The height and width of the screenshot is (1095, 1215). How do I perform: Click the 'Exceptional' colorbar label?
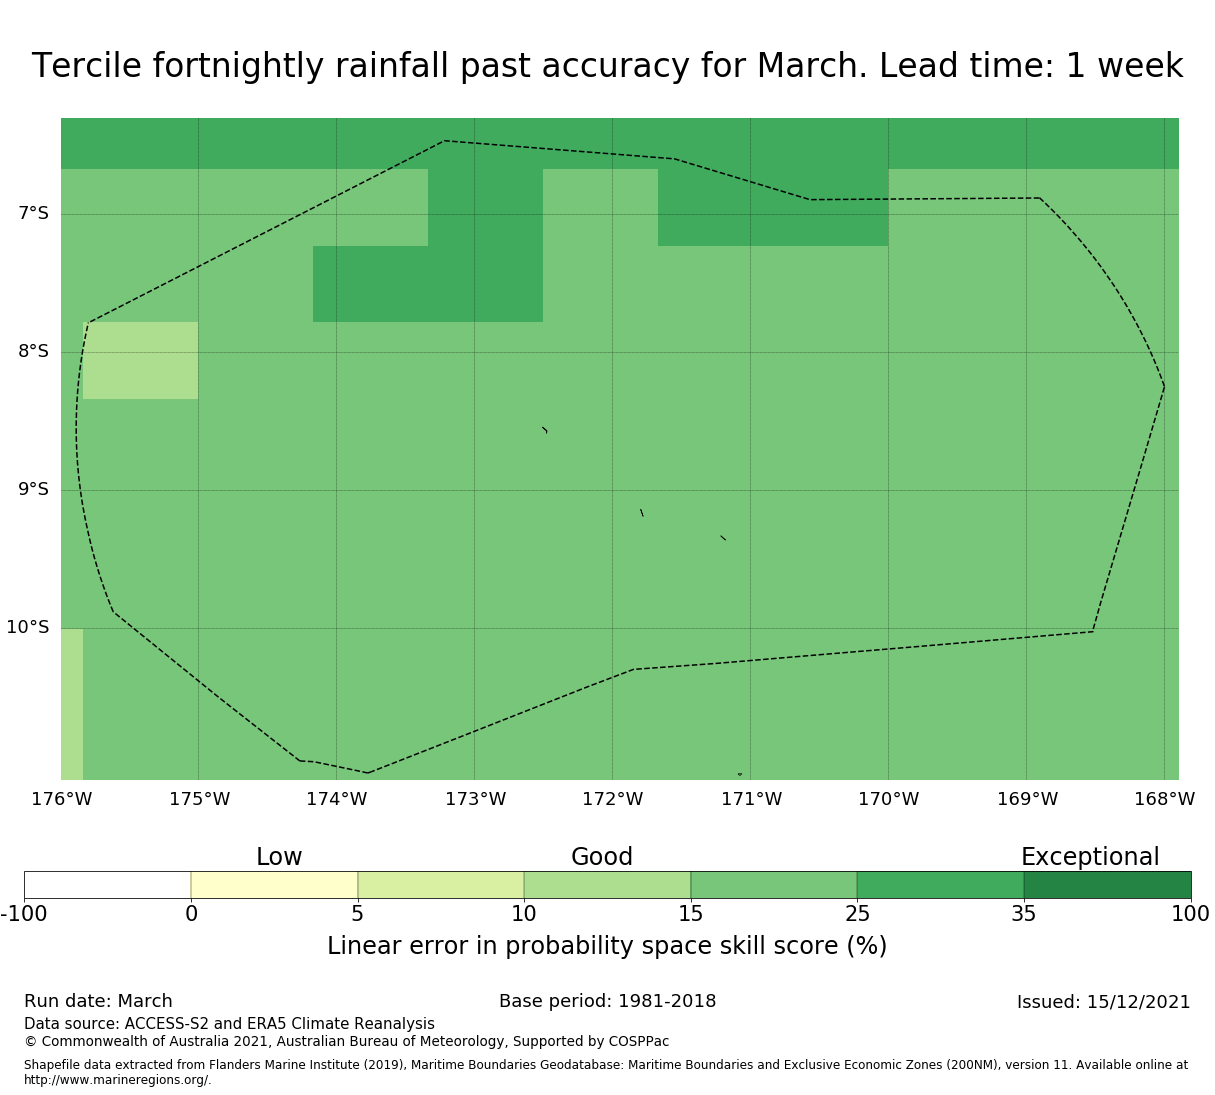tap(1089, 857)
